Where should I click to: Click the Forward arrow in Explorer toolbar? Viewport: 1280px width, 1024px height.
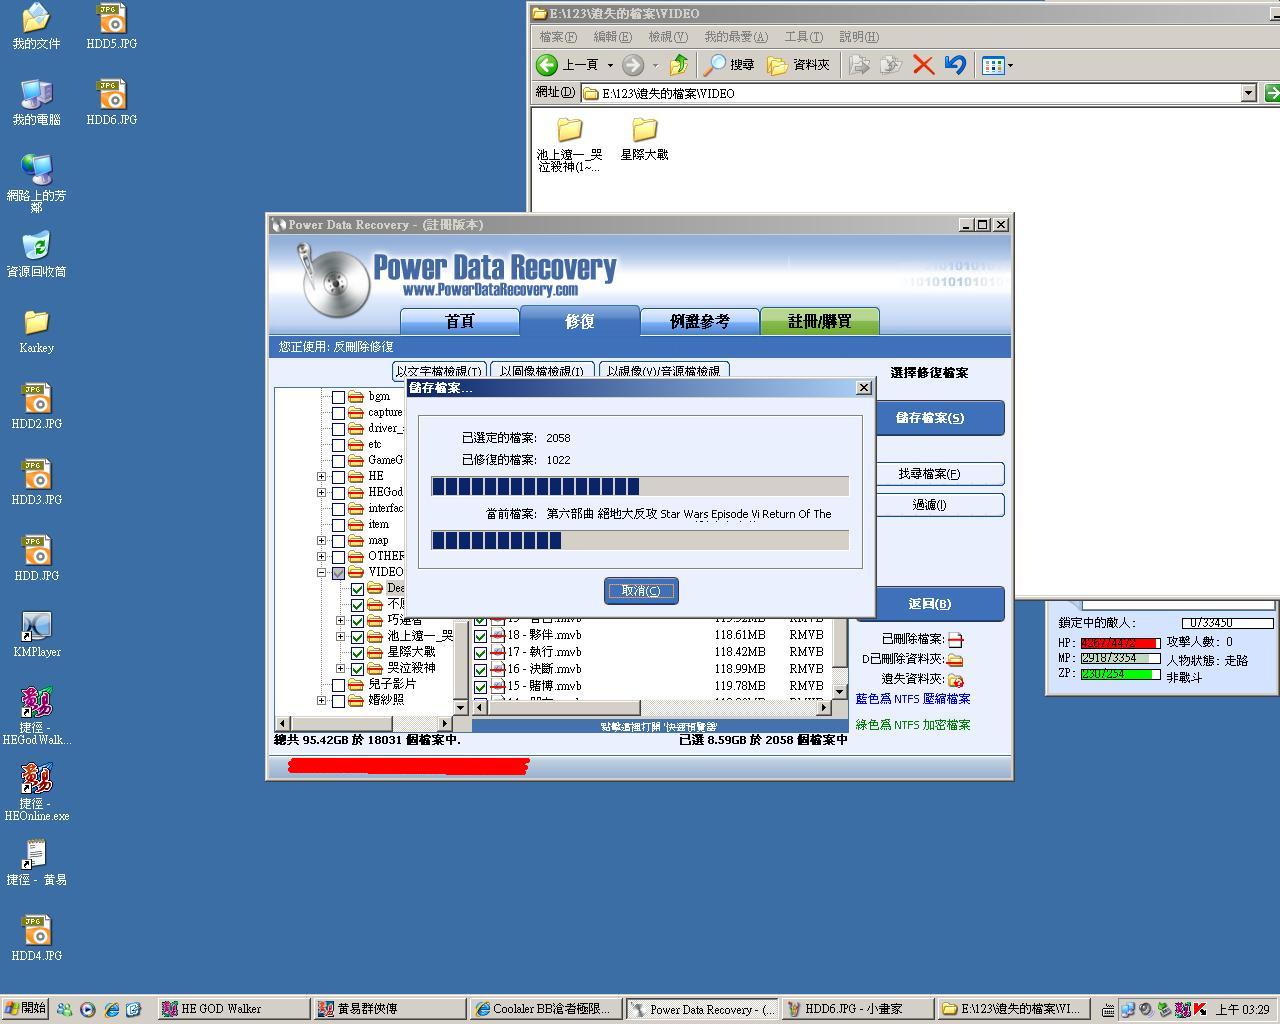(633, 65)
